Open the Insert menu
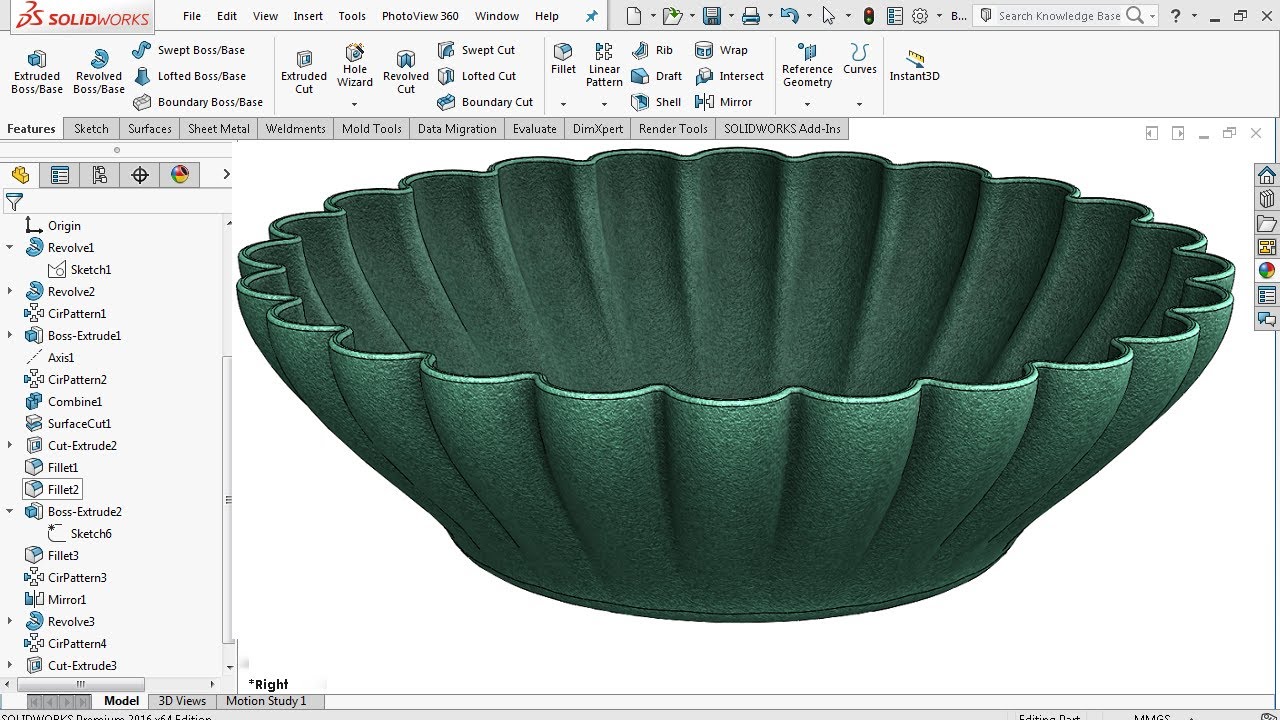 (308, 16)
